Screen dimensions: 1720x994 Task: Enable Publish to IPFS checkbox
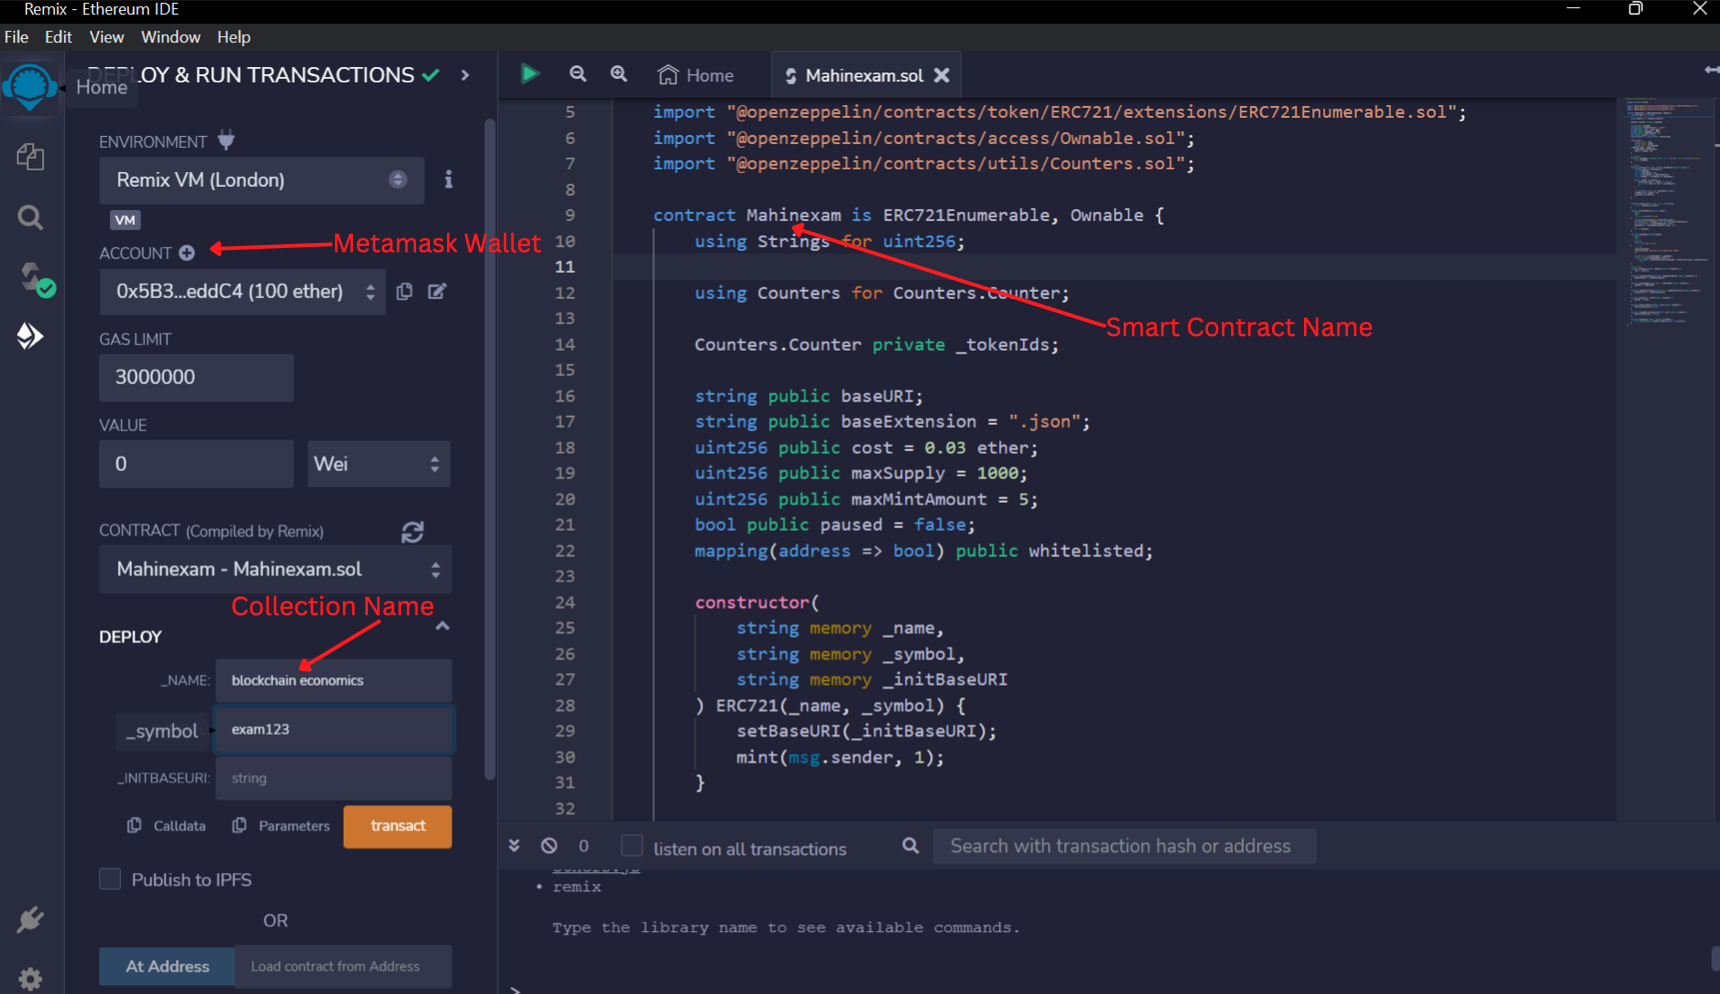pos(110,879)
